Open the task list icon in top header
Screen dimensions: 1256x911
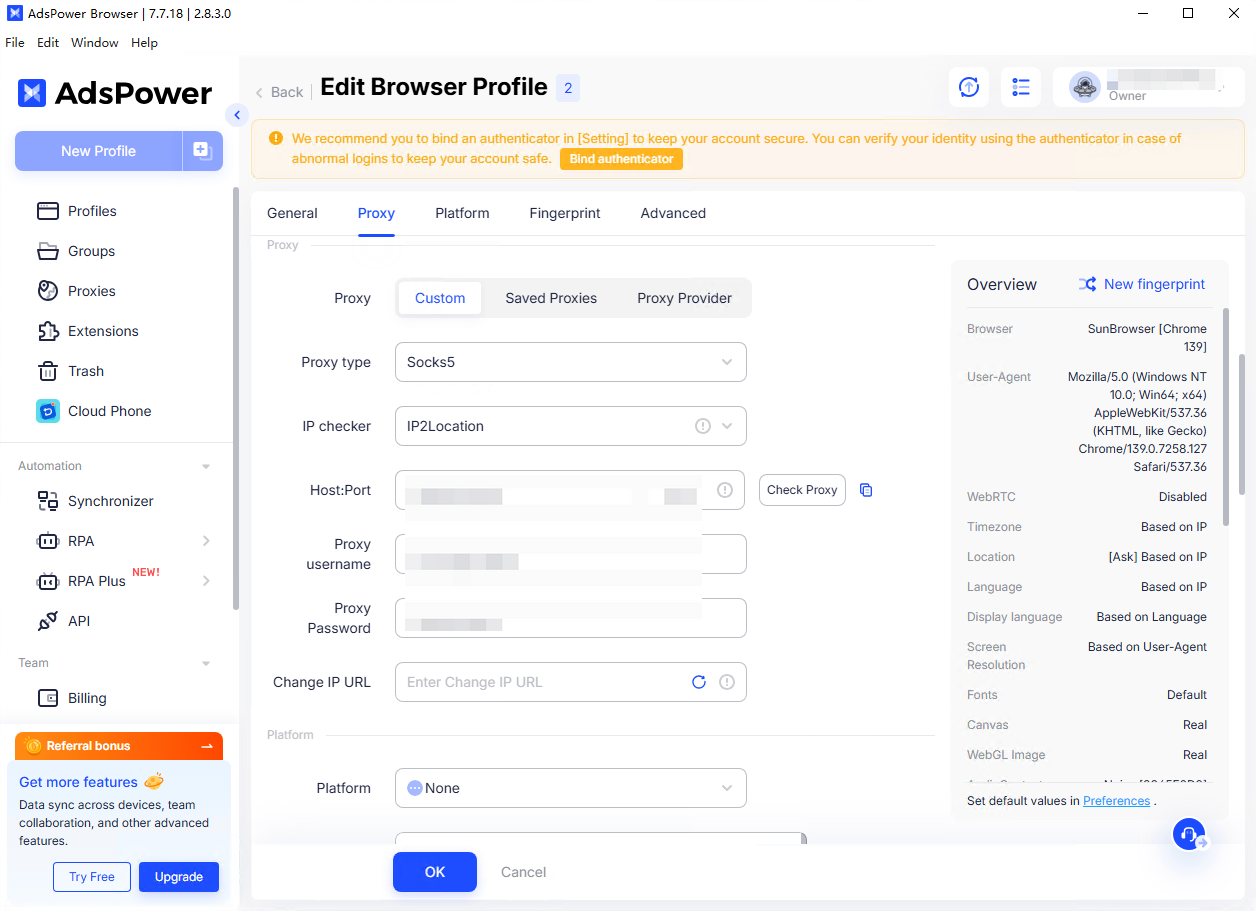pos(1020,88)
